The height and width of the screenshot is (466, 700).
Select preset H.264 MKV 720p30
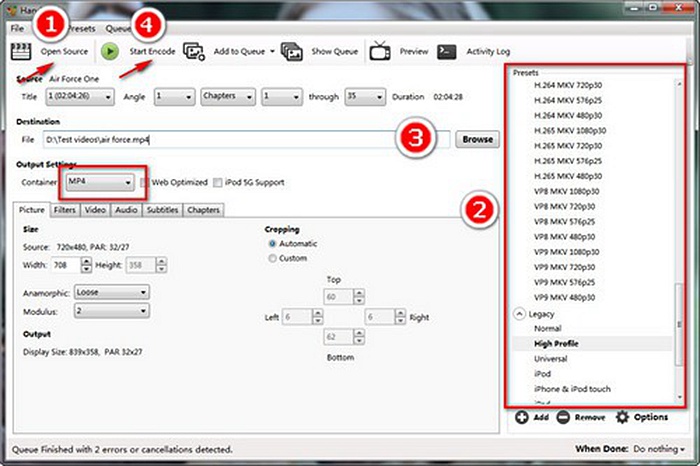tap(568, 85)
